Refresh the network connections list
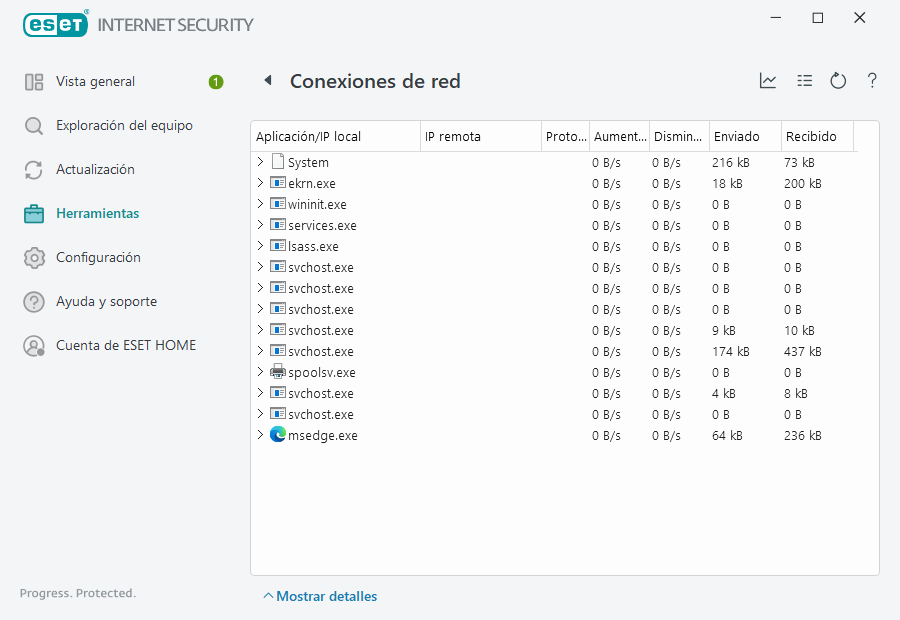 (838, 81)
